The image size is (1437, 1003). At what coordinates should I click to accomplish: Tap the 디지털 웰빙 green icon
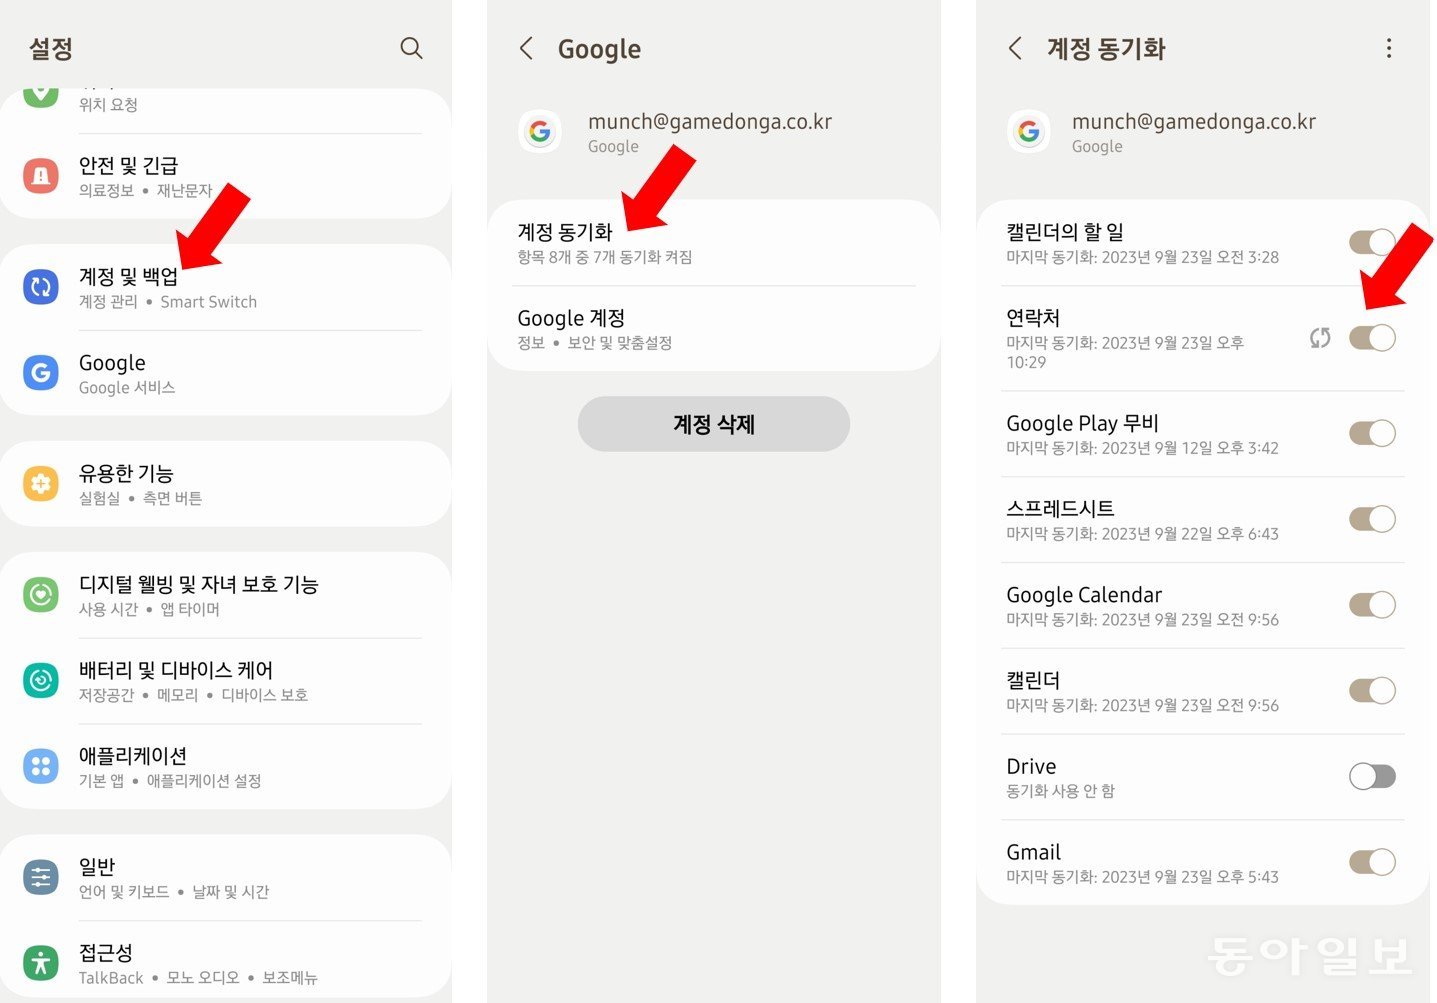coord(41,595)
